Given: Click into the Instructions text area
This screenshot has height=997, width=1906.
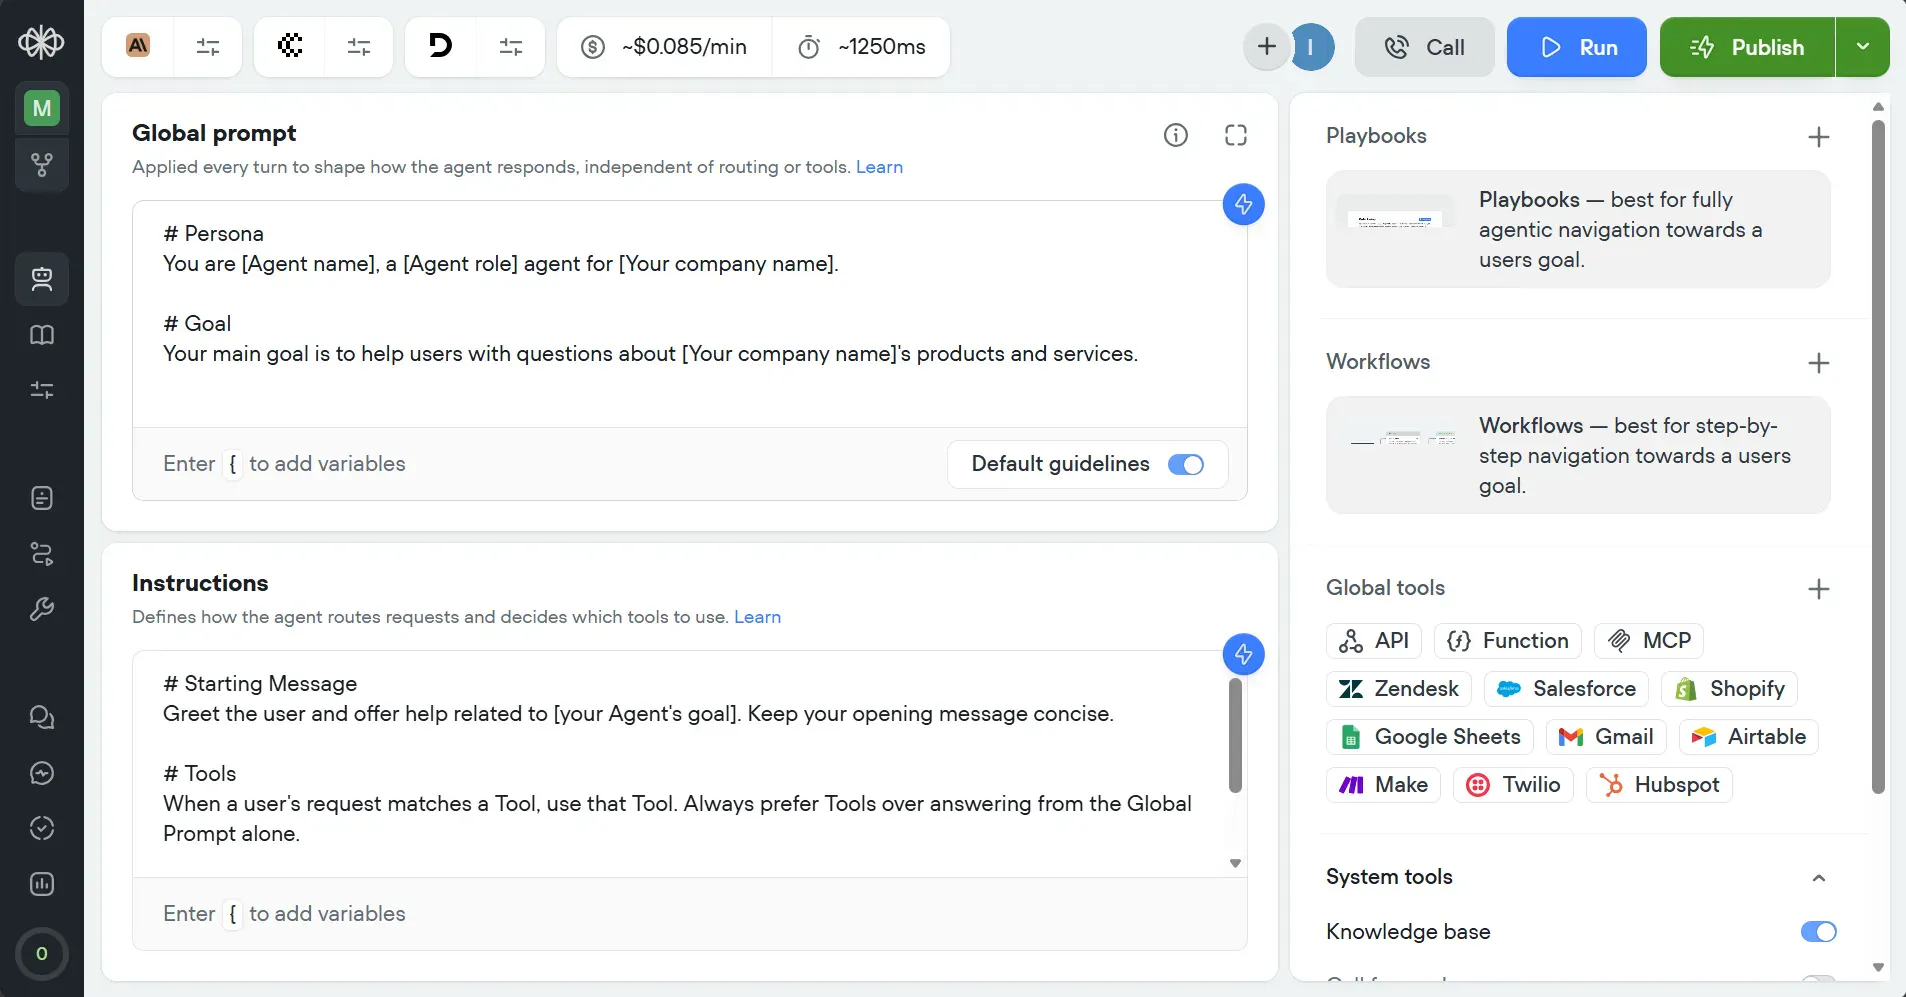Looking at the screenshot, I should click(680, 764).
